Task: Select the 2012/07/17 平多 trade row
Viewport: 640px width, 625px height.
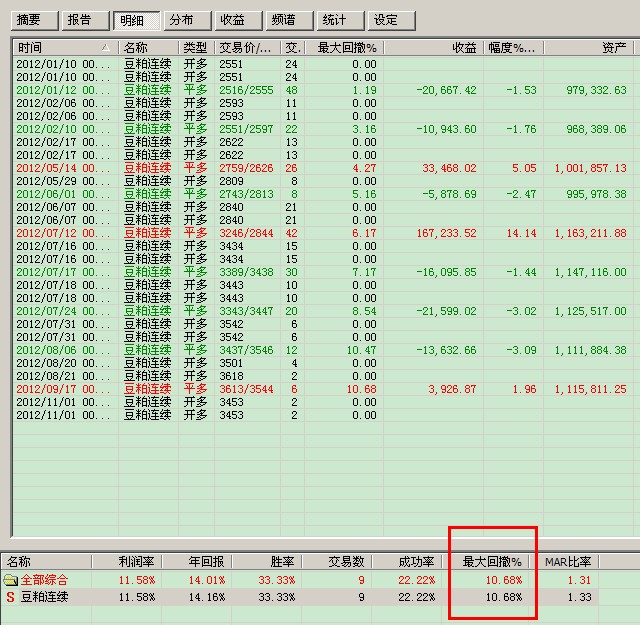Action: pos(321,272)
